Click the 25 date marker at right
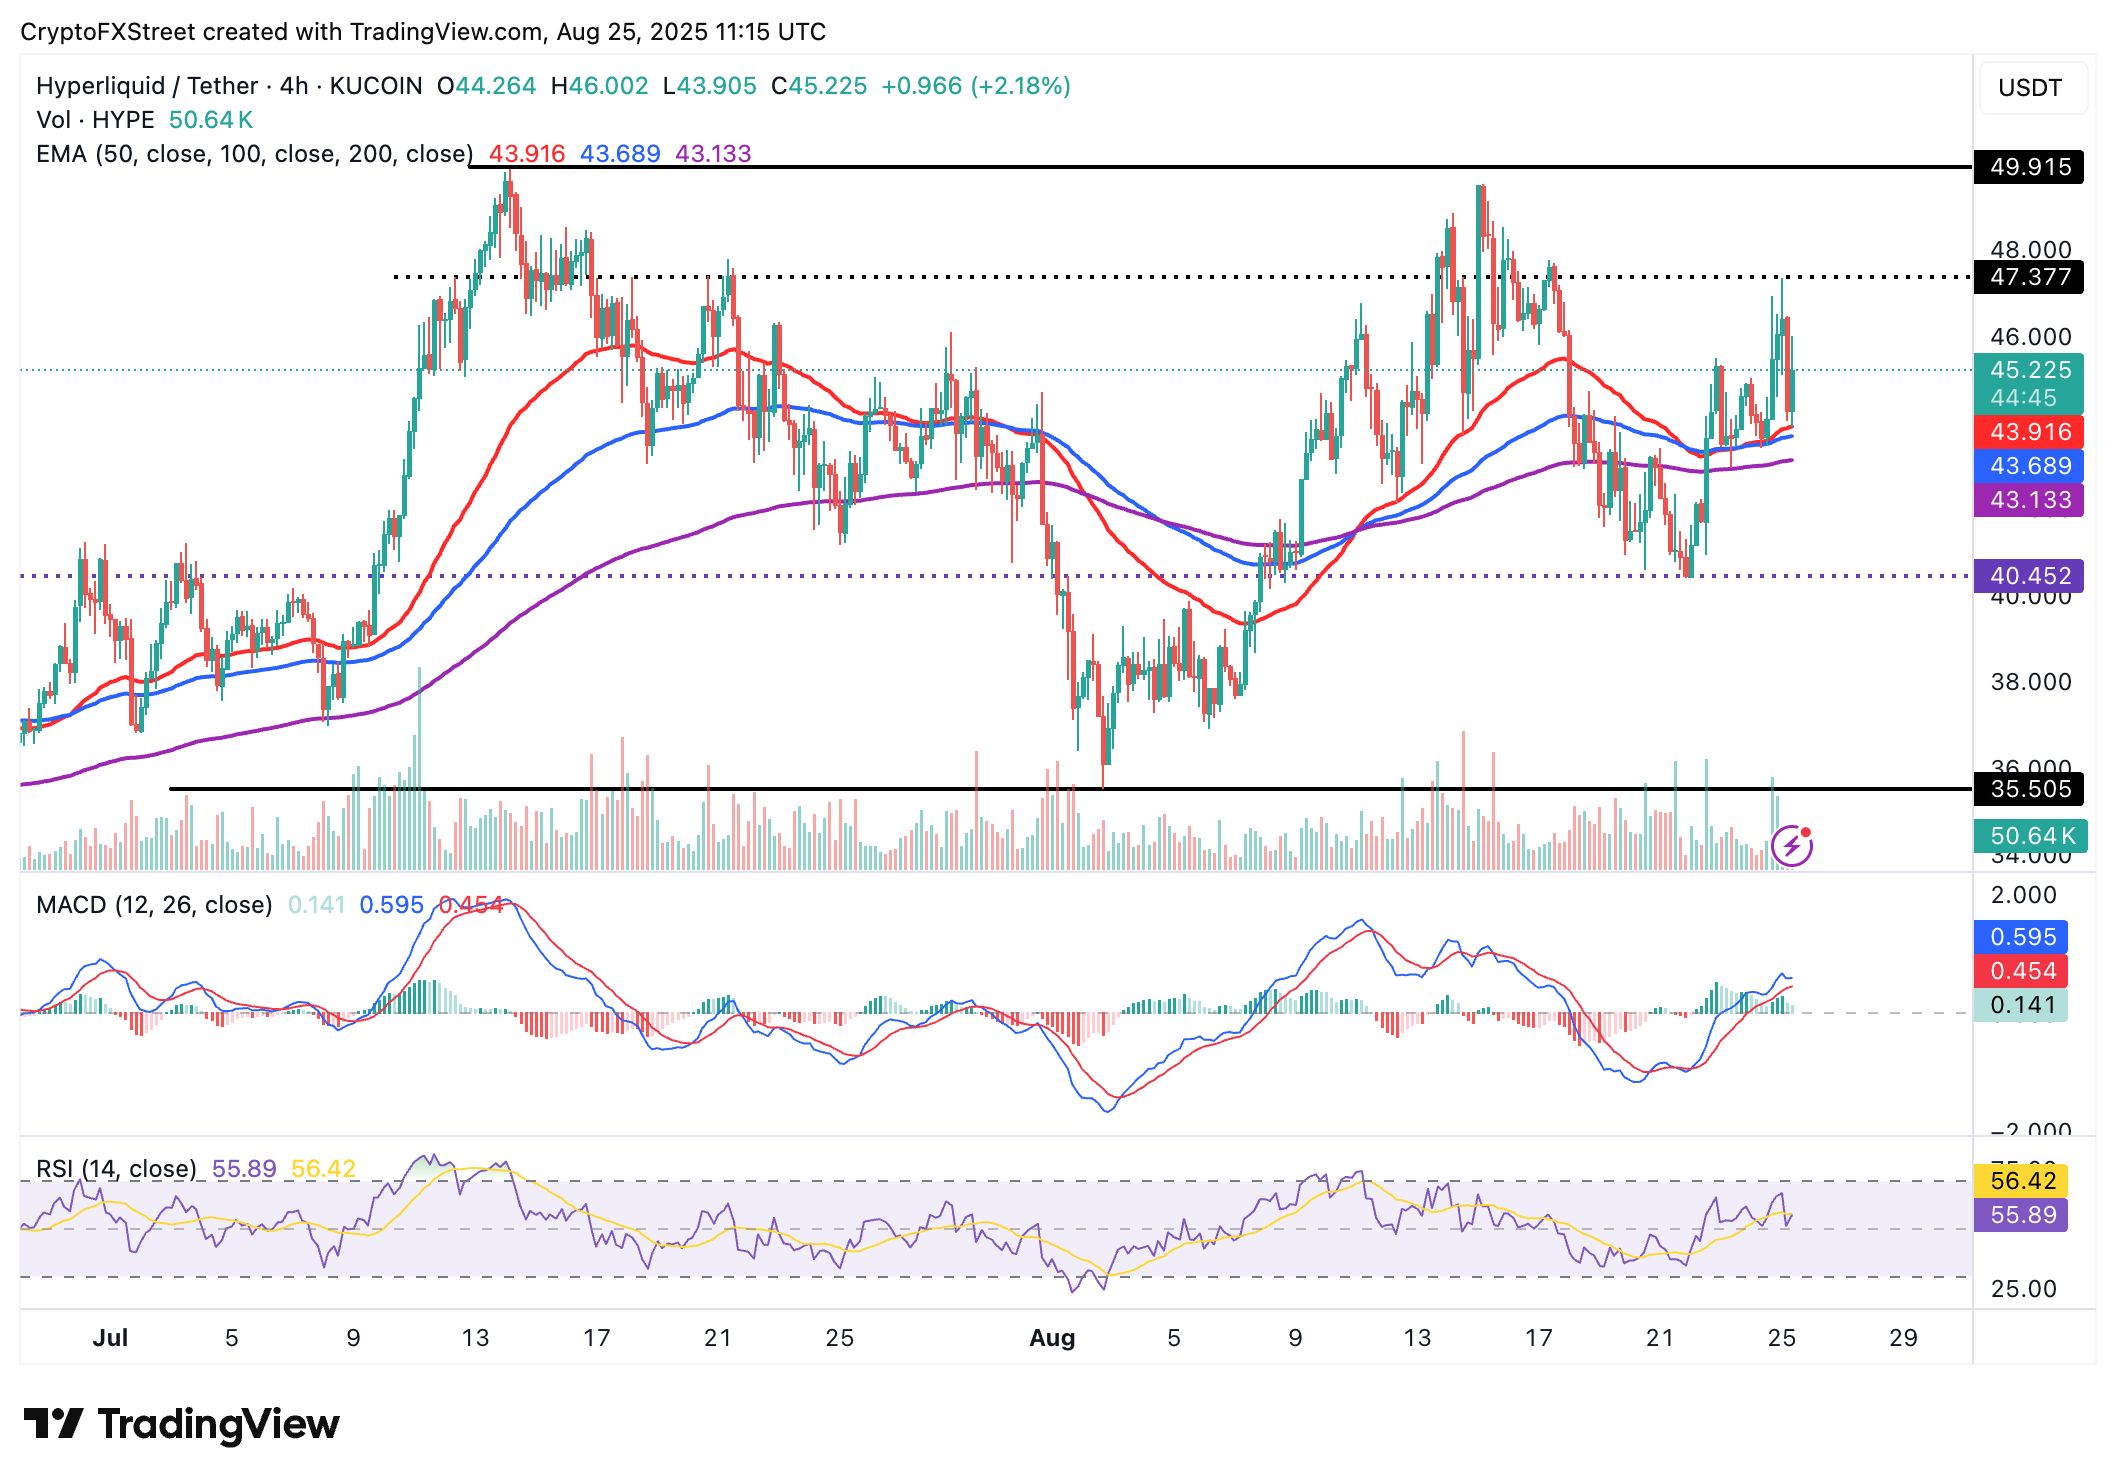This screenshot has height=1484, width=2116. click(1781, 1338)
